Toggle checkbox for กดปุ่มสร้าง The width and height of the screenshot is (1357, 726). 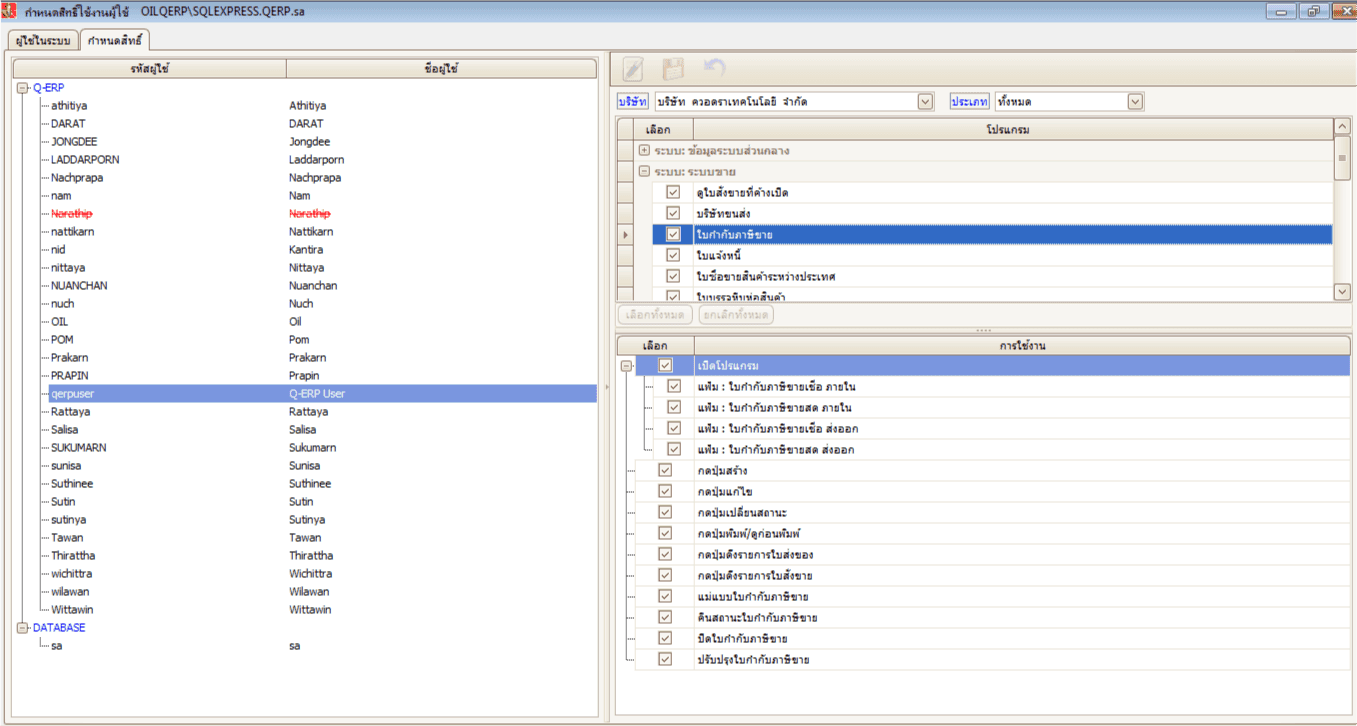[665, 470]
